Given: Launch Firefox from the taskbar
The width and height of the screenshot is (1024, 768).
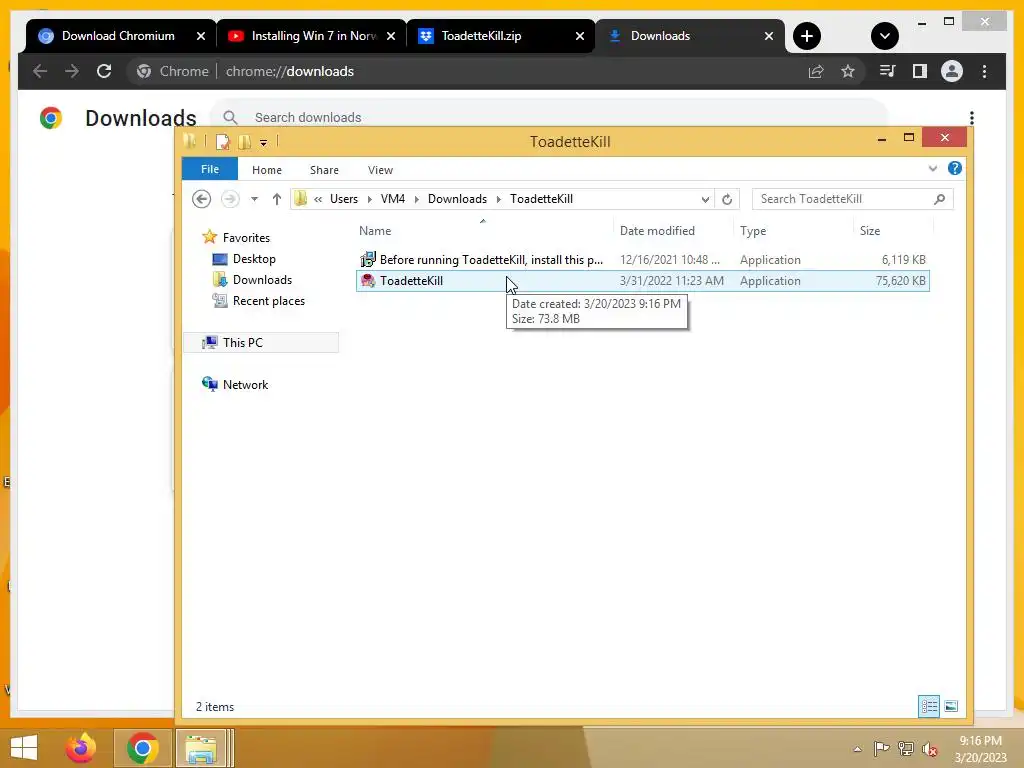Looking at the screenshot, I should pos(81,748).
